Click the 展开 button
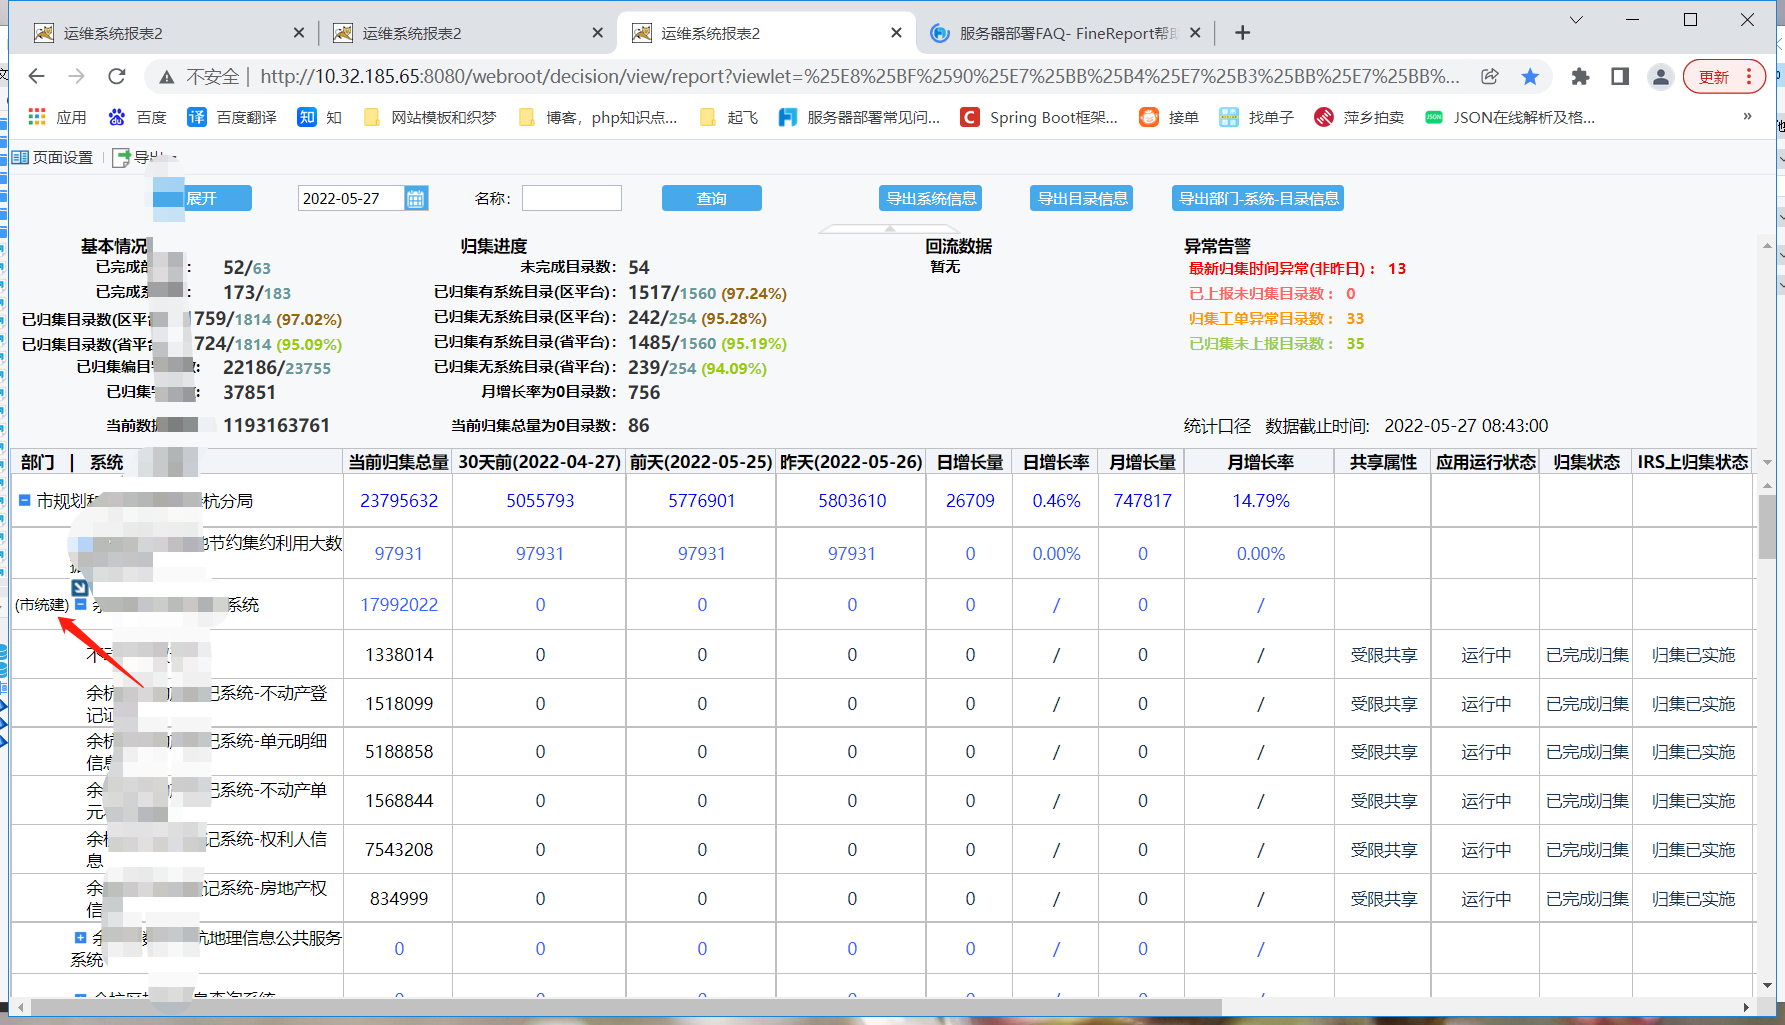This screenshot has height=1025, width=1785. point(201,198)
